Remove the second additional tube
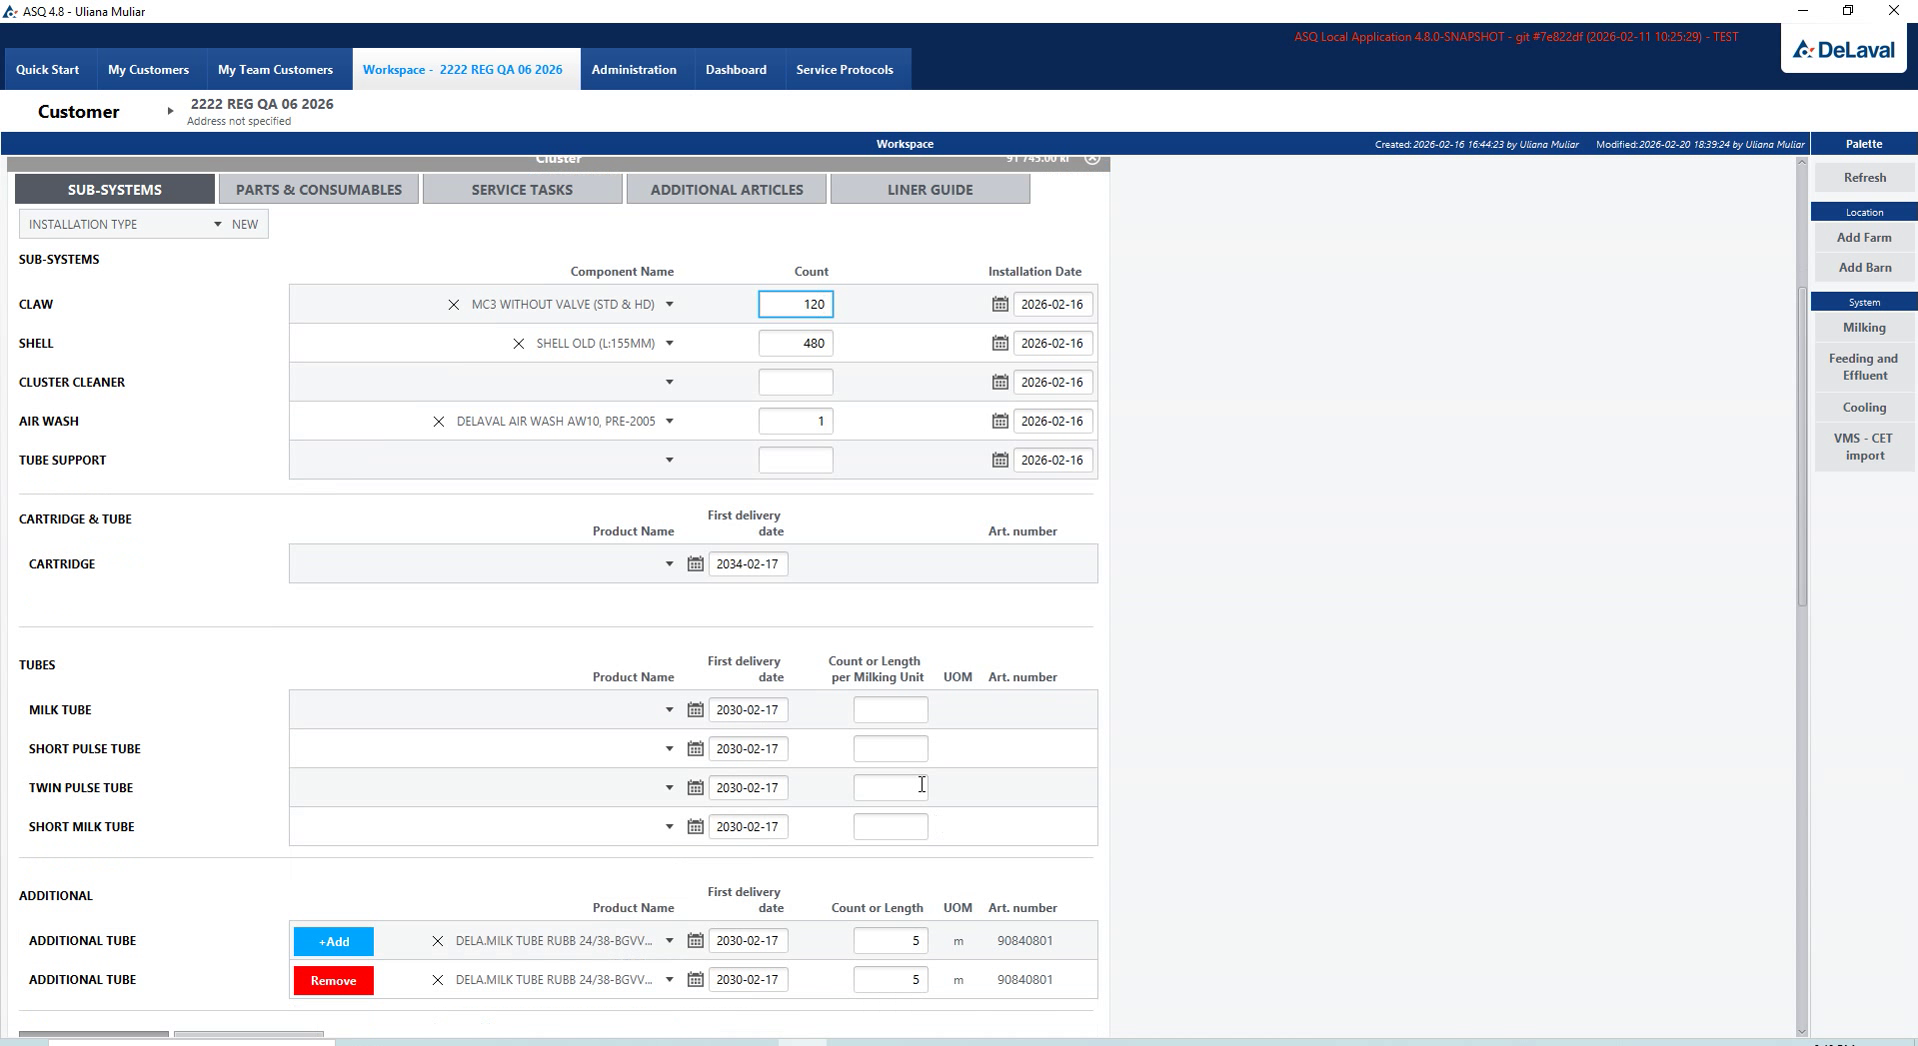 click(334, 980)
